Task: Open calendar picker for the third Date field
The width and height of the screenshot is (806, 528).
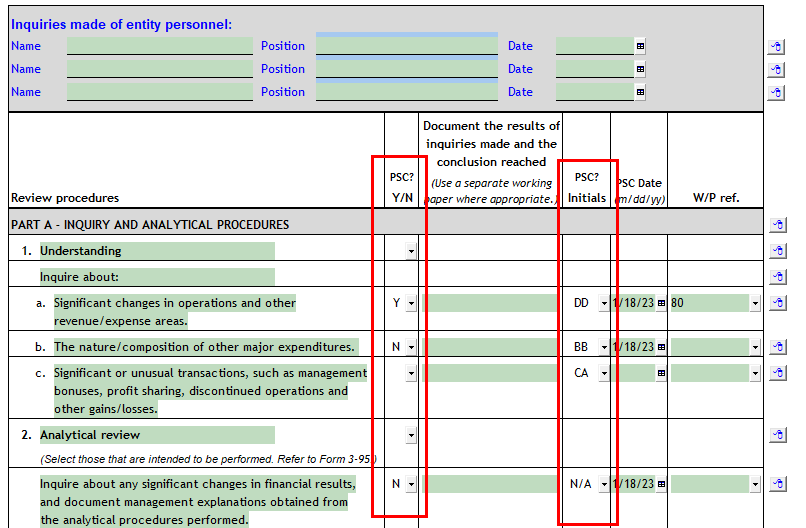Action: point(640,92)
